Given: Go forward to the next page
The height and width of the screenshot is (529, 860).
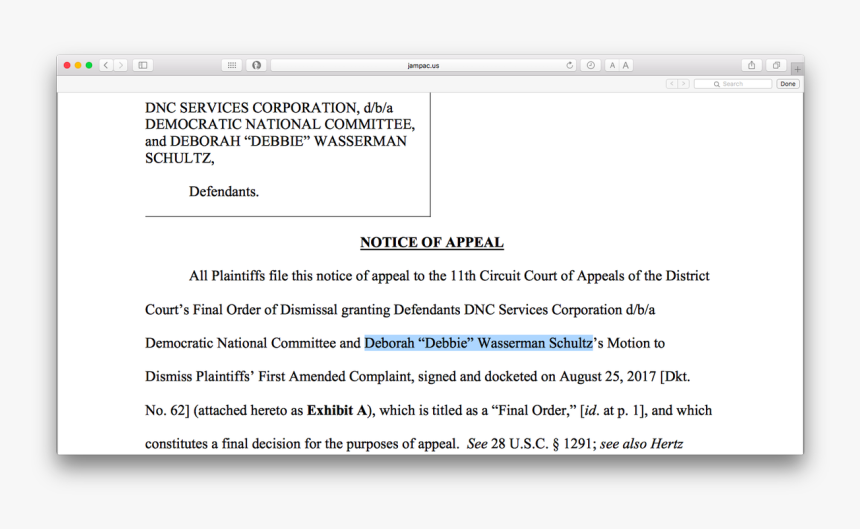Looking at the screenshot, I should coord(121,65).
